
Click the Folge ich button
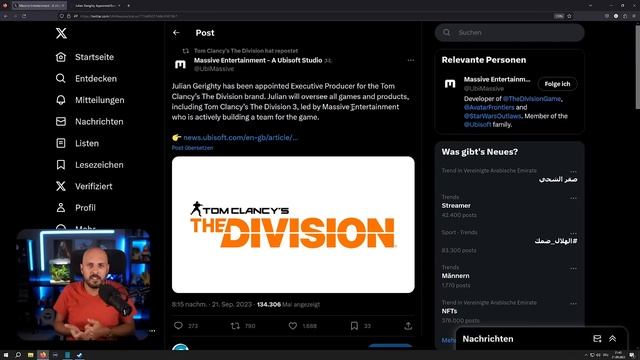click(557, 84)
